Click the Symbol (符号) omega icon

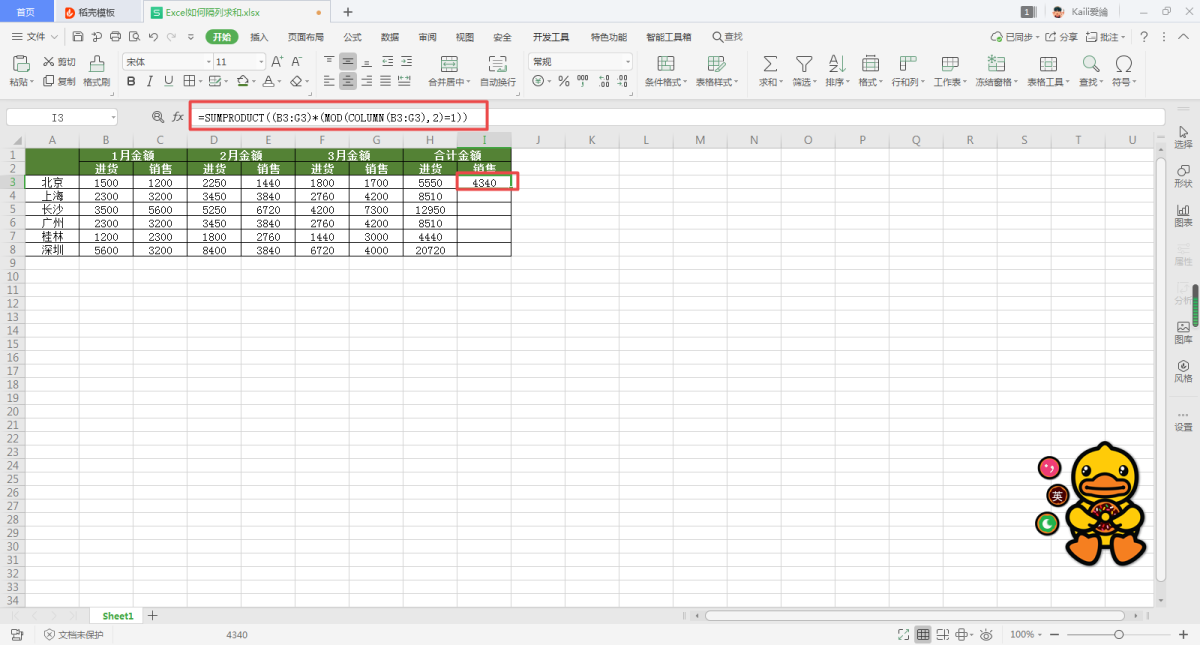(x=1123, y=65)
